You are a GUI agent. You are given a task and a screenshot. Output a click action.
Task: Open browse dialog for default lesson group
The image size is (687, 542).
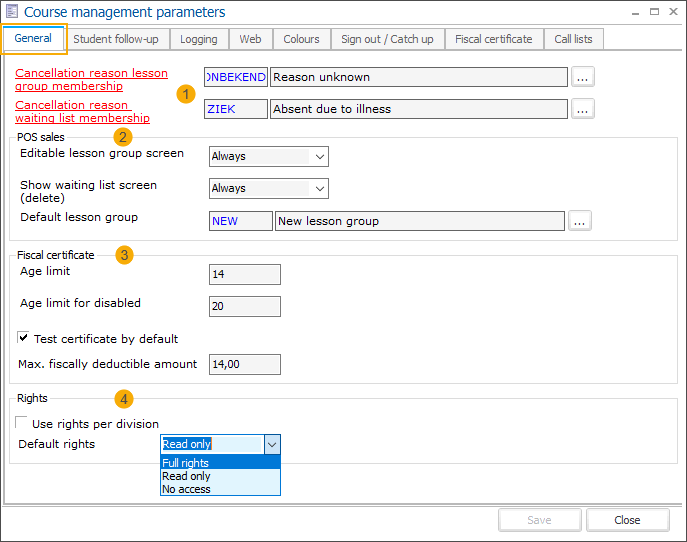[x=580, y=221]
